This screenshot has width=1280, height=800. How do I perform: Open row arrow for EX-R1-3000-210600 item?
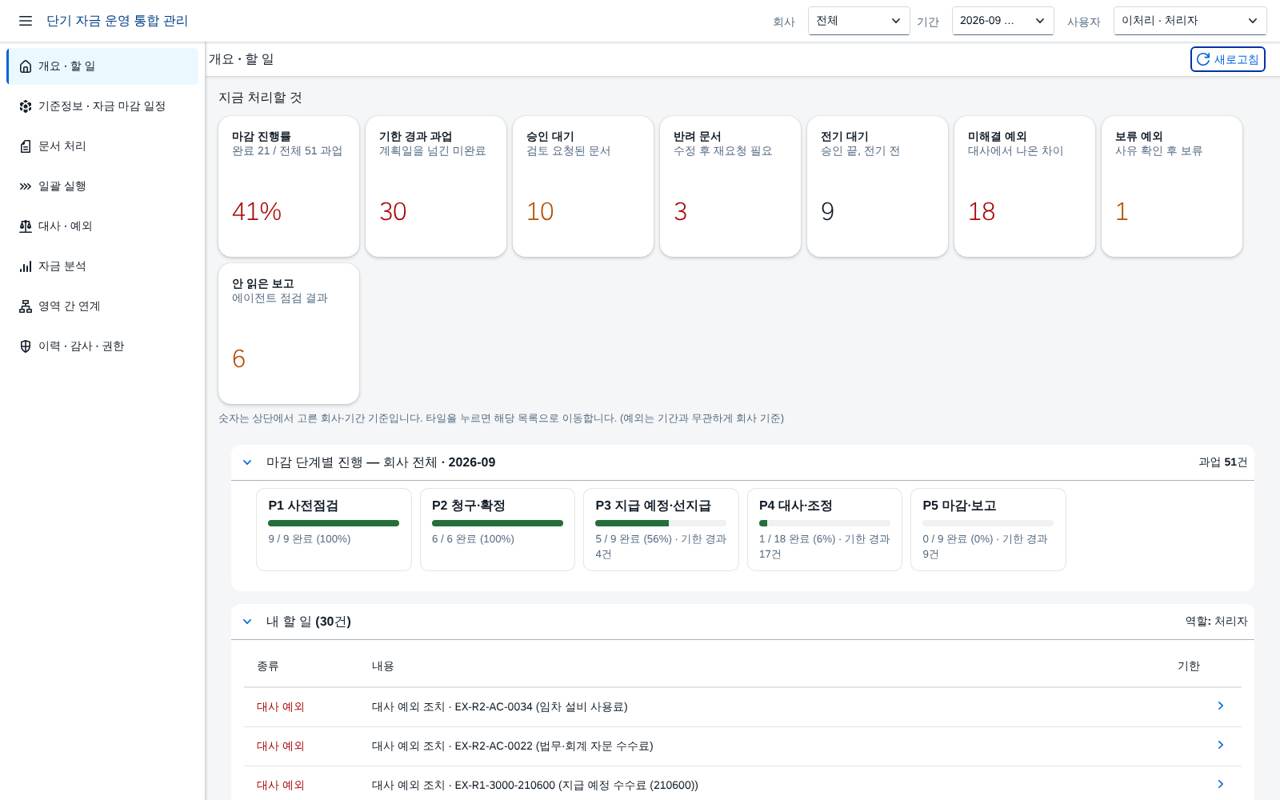coord(1220,784)
